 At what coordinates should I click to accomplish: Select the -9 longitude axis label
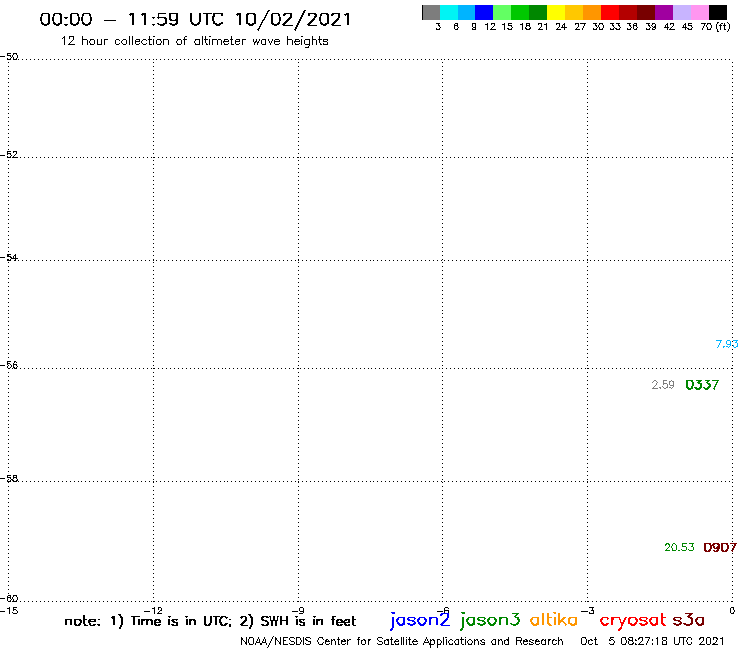(x=298, y=610)
